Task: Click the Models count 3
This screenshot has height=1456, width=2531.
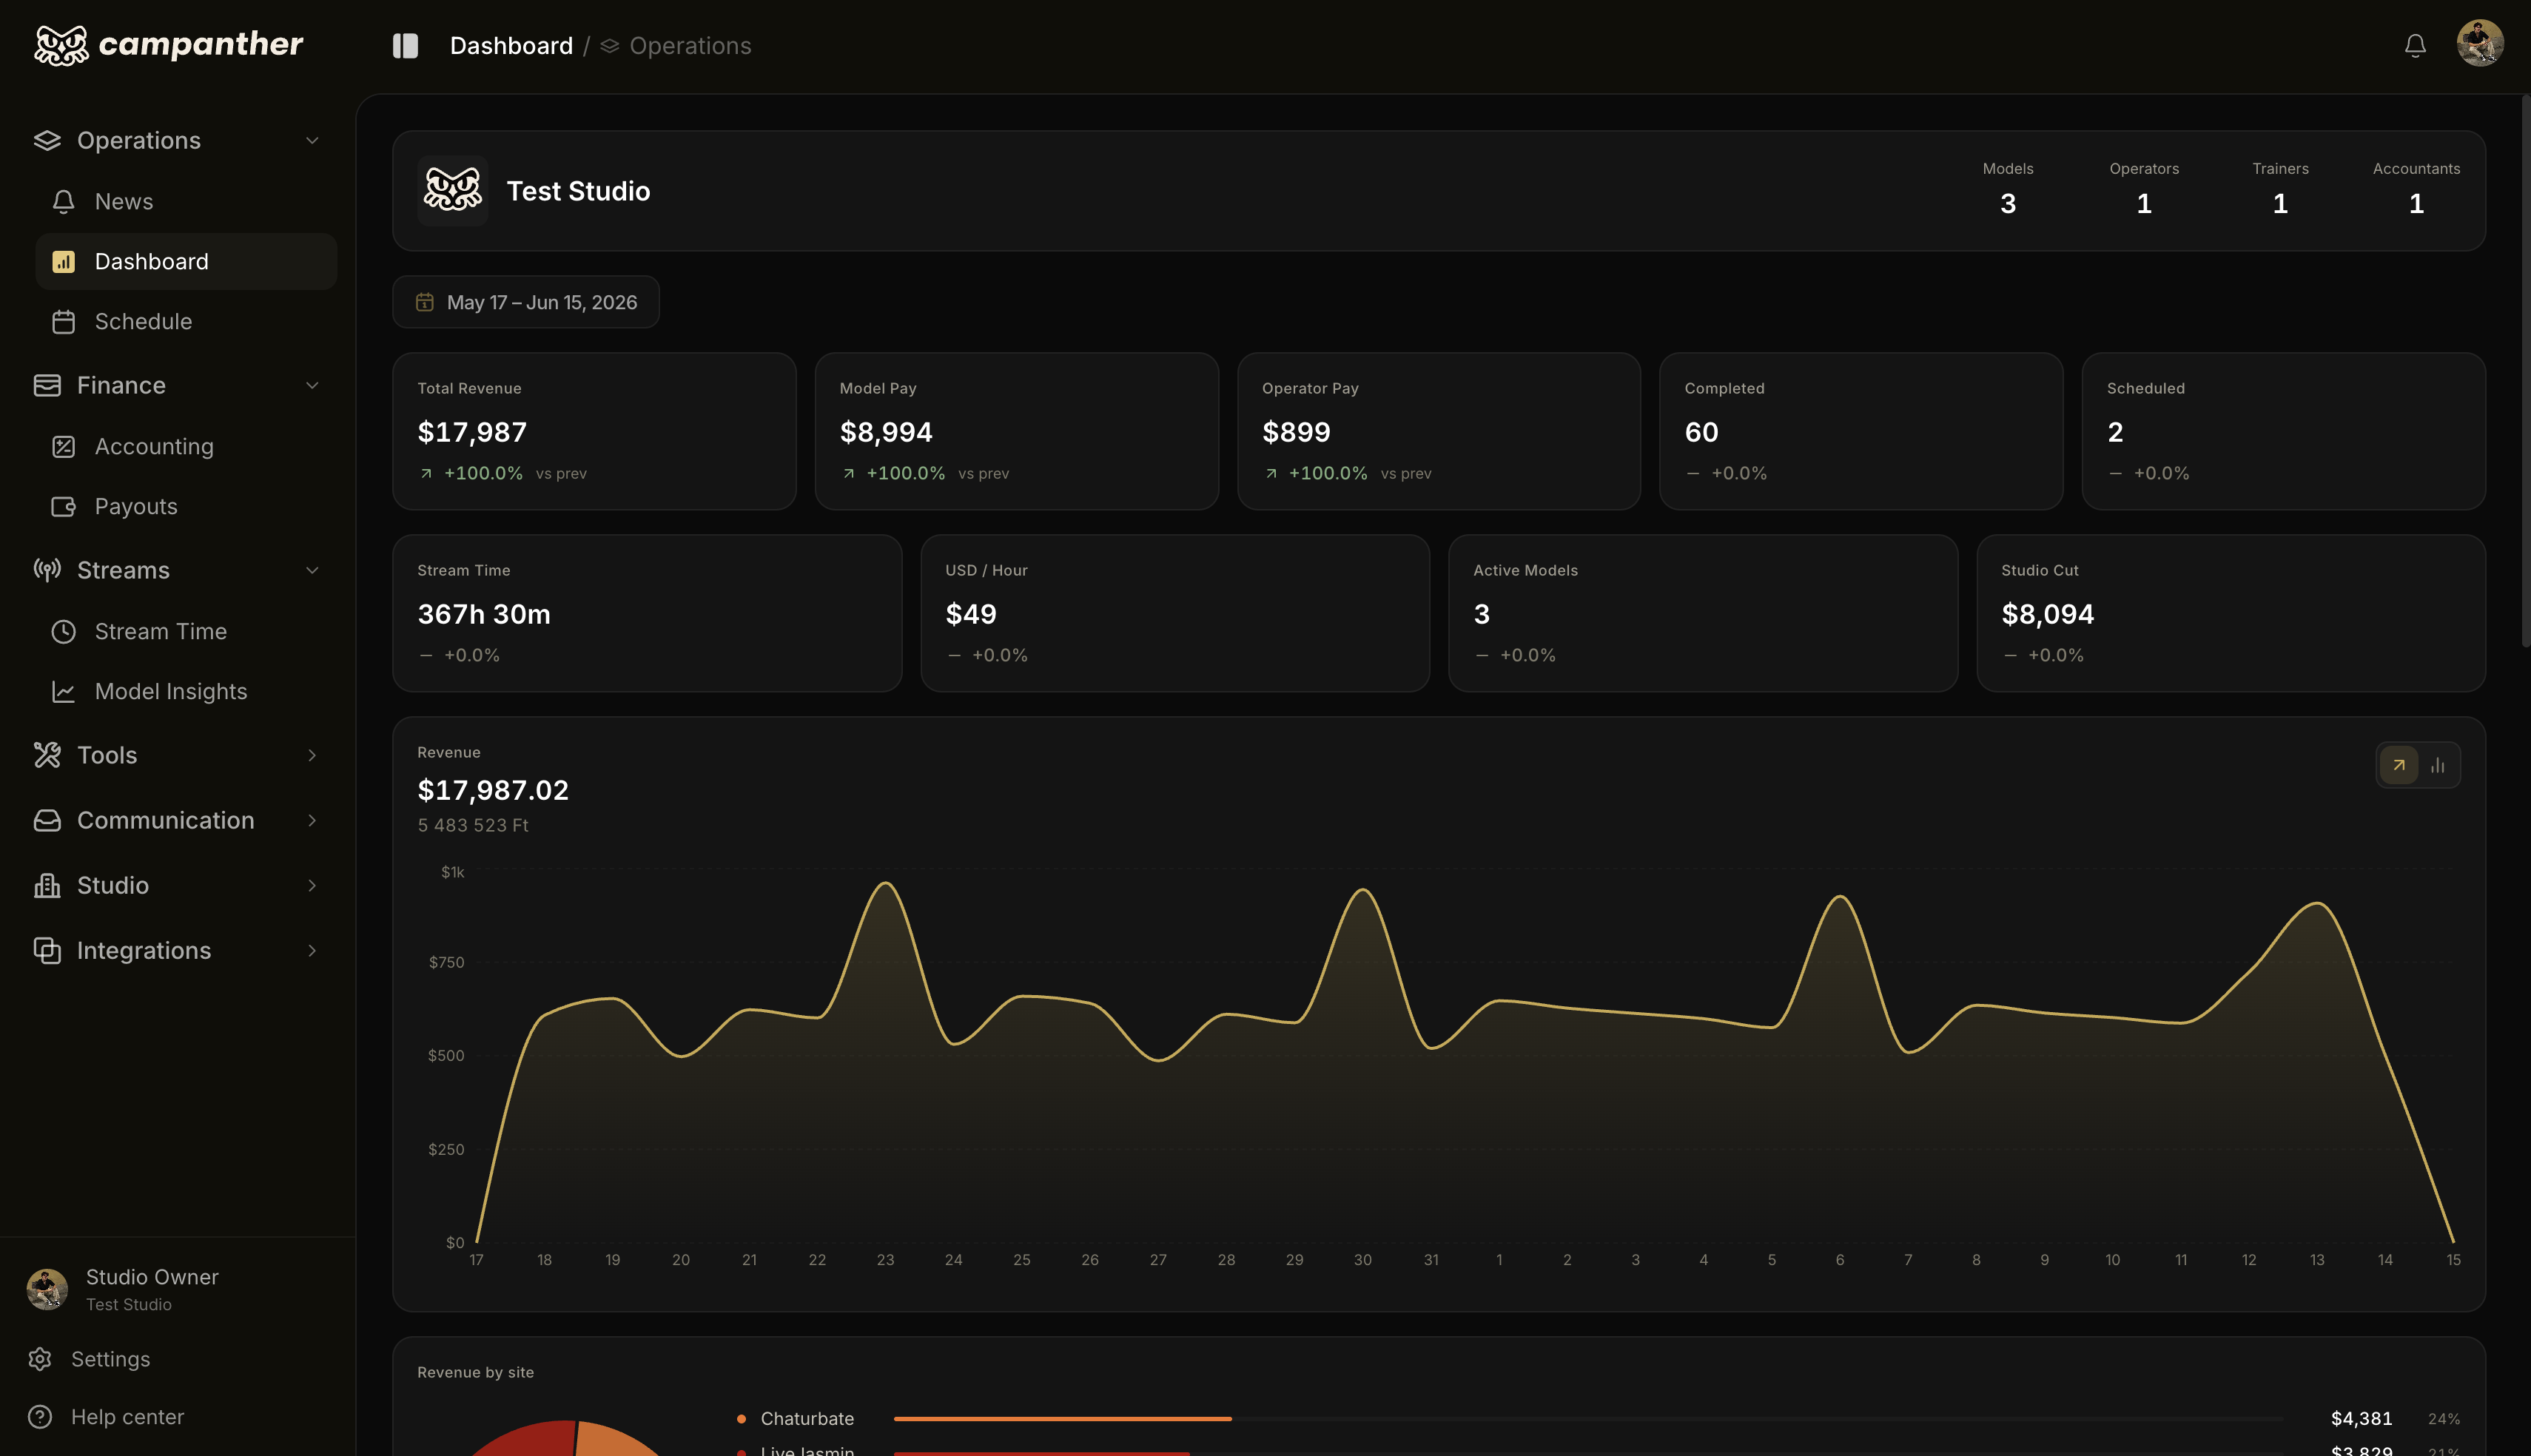Action: click(2008, 204)
